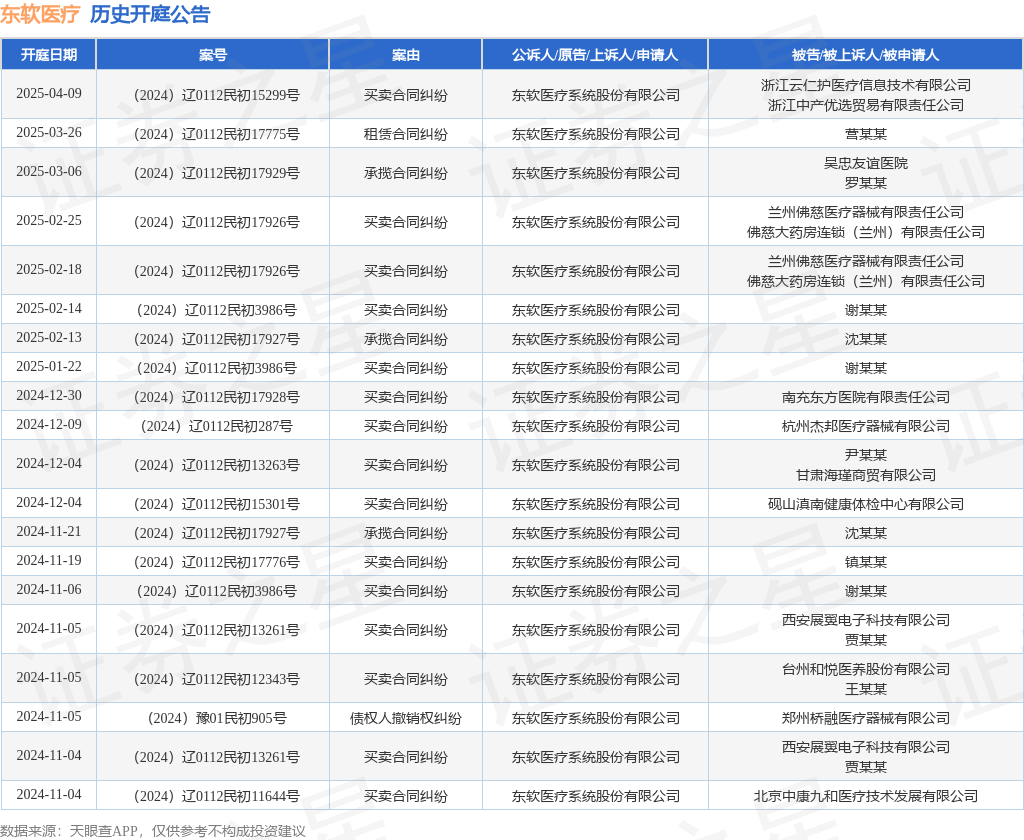This screenshot has height=840, width=1024.
Task: Click the date 2025-01-22
Action: point(49,366)
